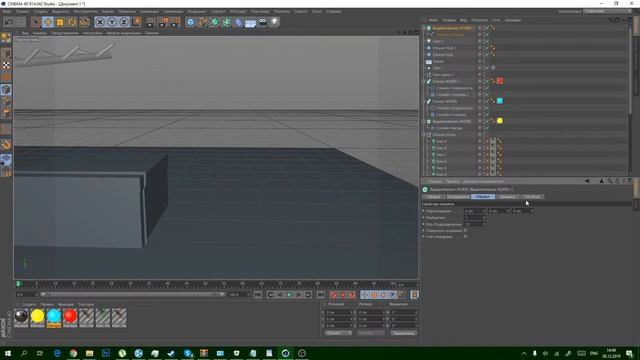Collapse the red-tagged Sweep NURBS tree node

424,81
